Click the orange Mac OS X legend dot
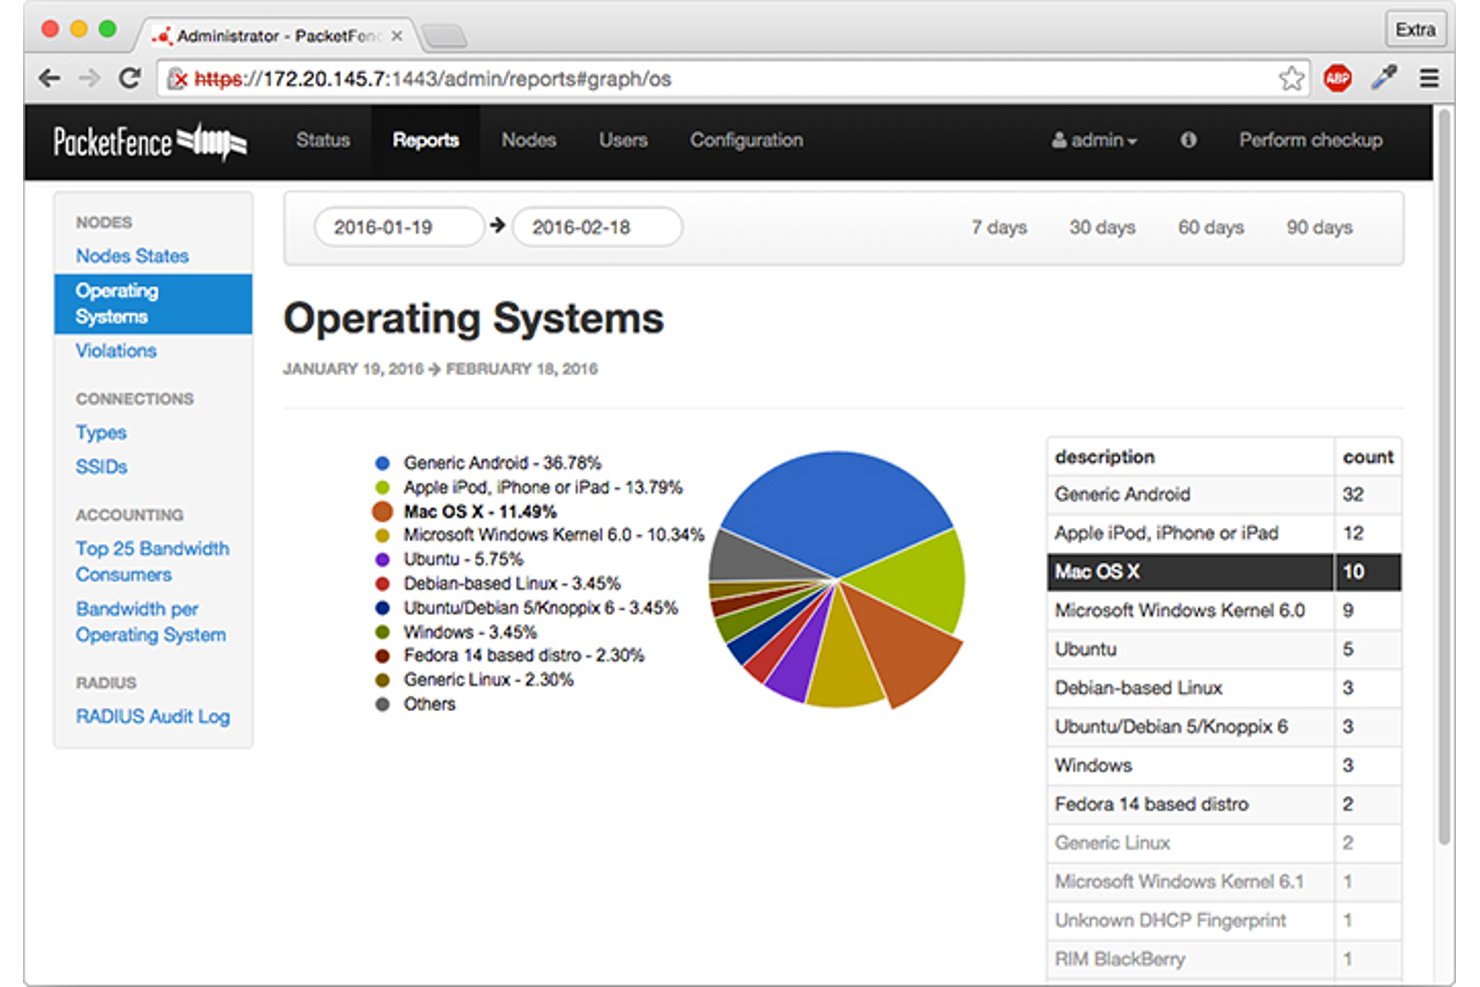Screen dimensions: 1480x987 pos(382,511)
